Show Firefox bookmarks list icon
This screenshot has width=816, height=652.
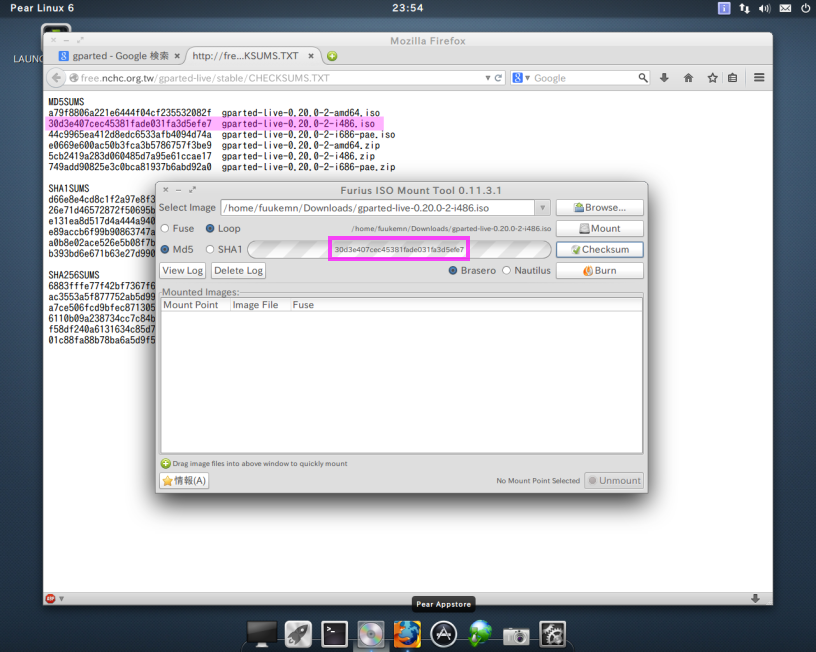[733, 78]
